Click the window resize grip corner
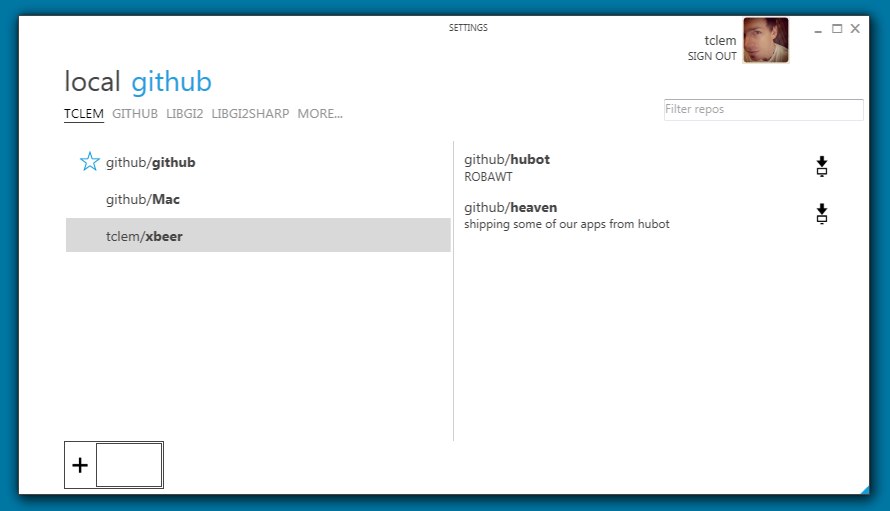 coord(863,489)
